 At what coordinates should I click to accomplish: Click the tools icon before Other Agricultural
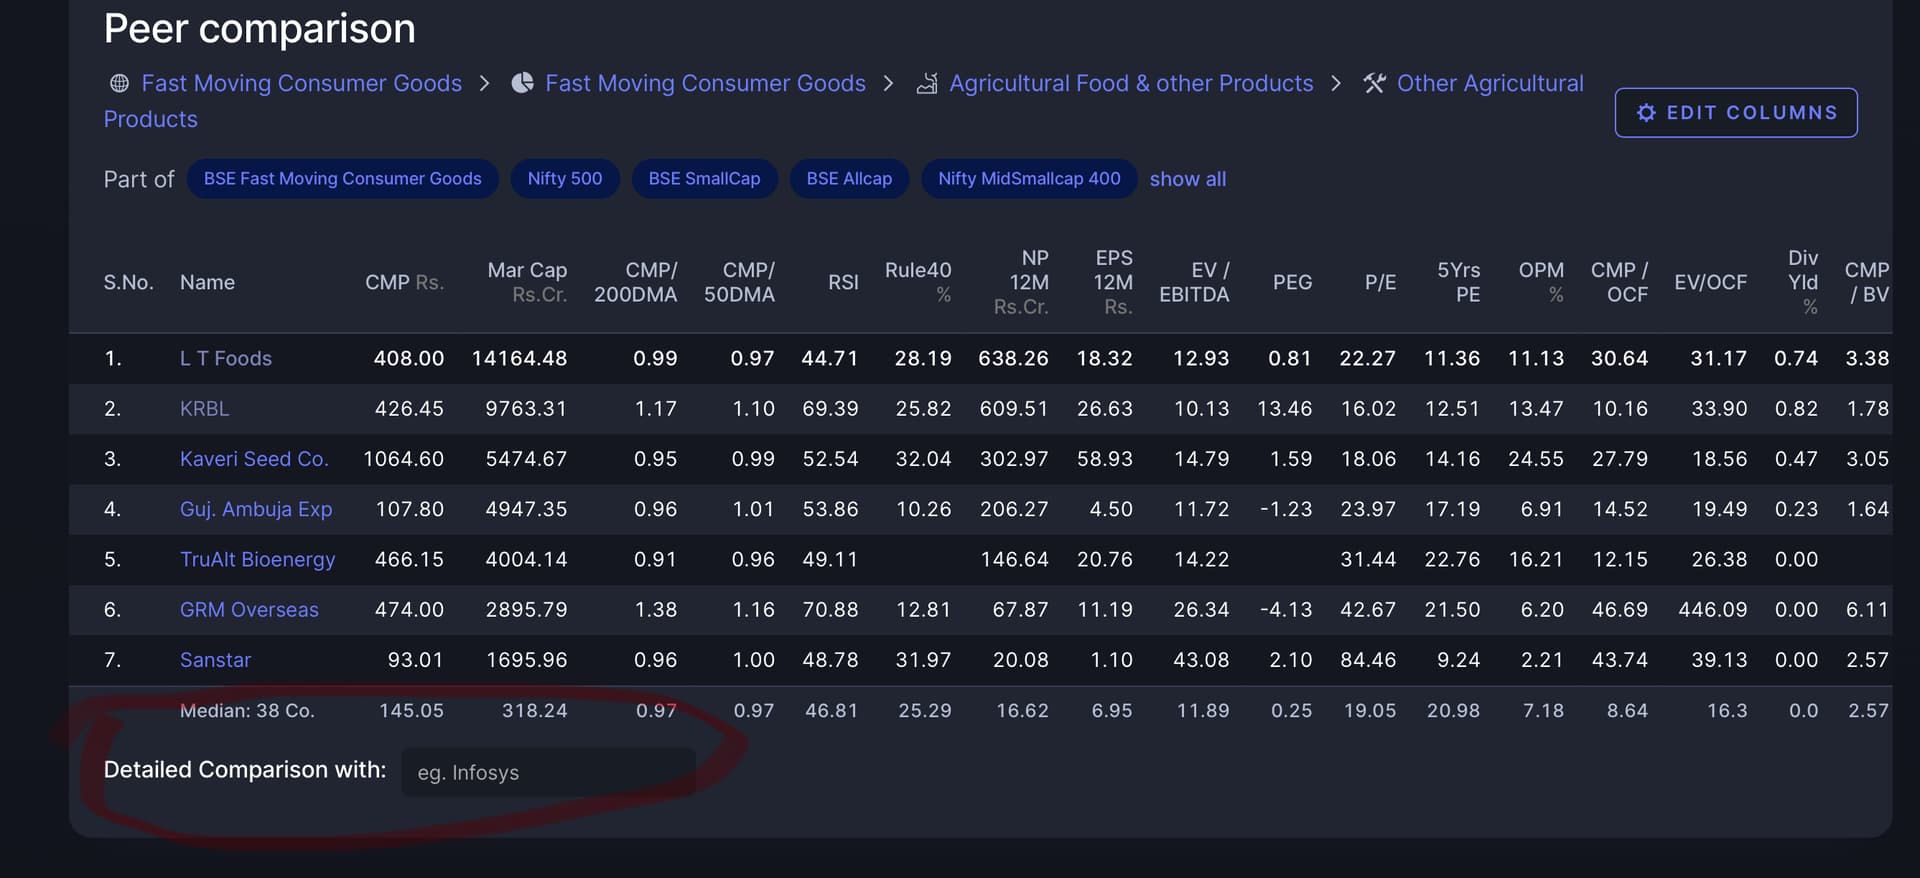tap(1374, 83)
